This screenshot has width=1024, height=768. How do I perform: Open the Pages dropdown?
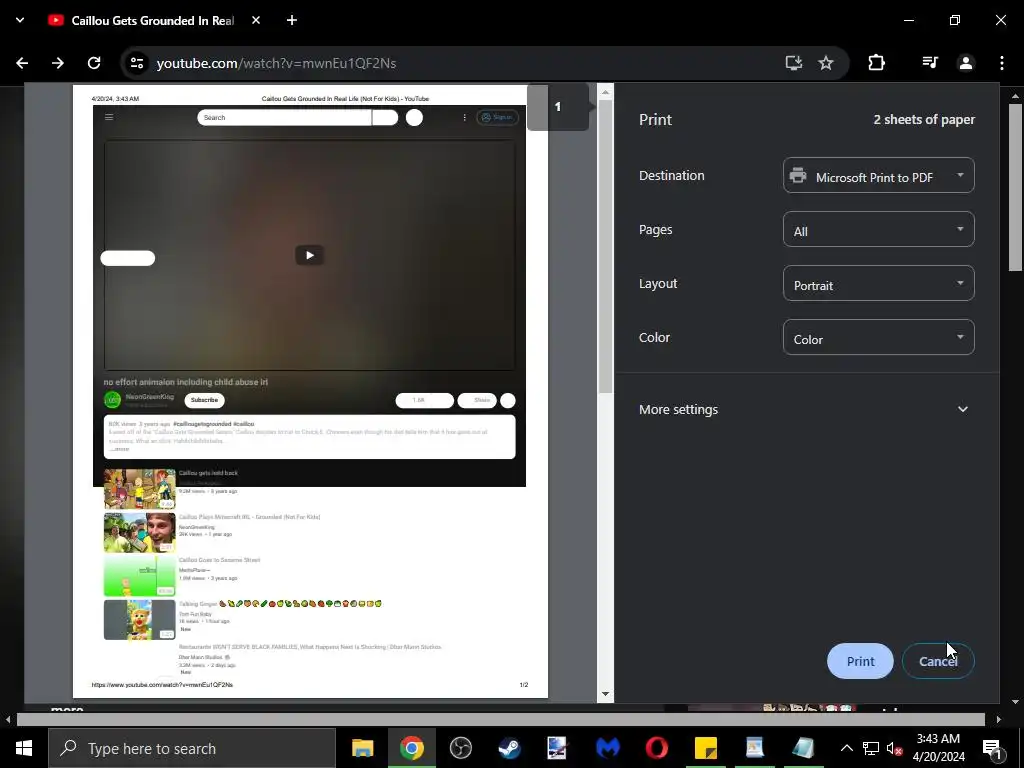click(878, 230)
